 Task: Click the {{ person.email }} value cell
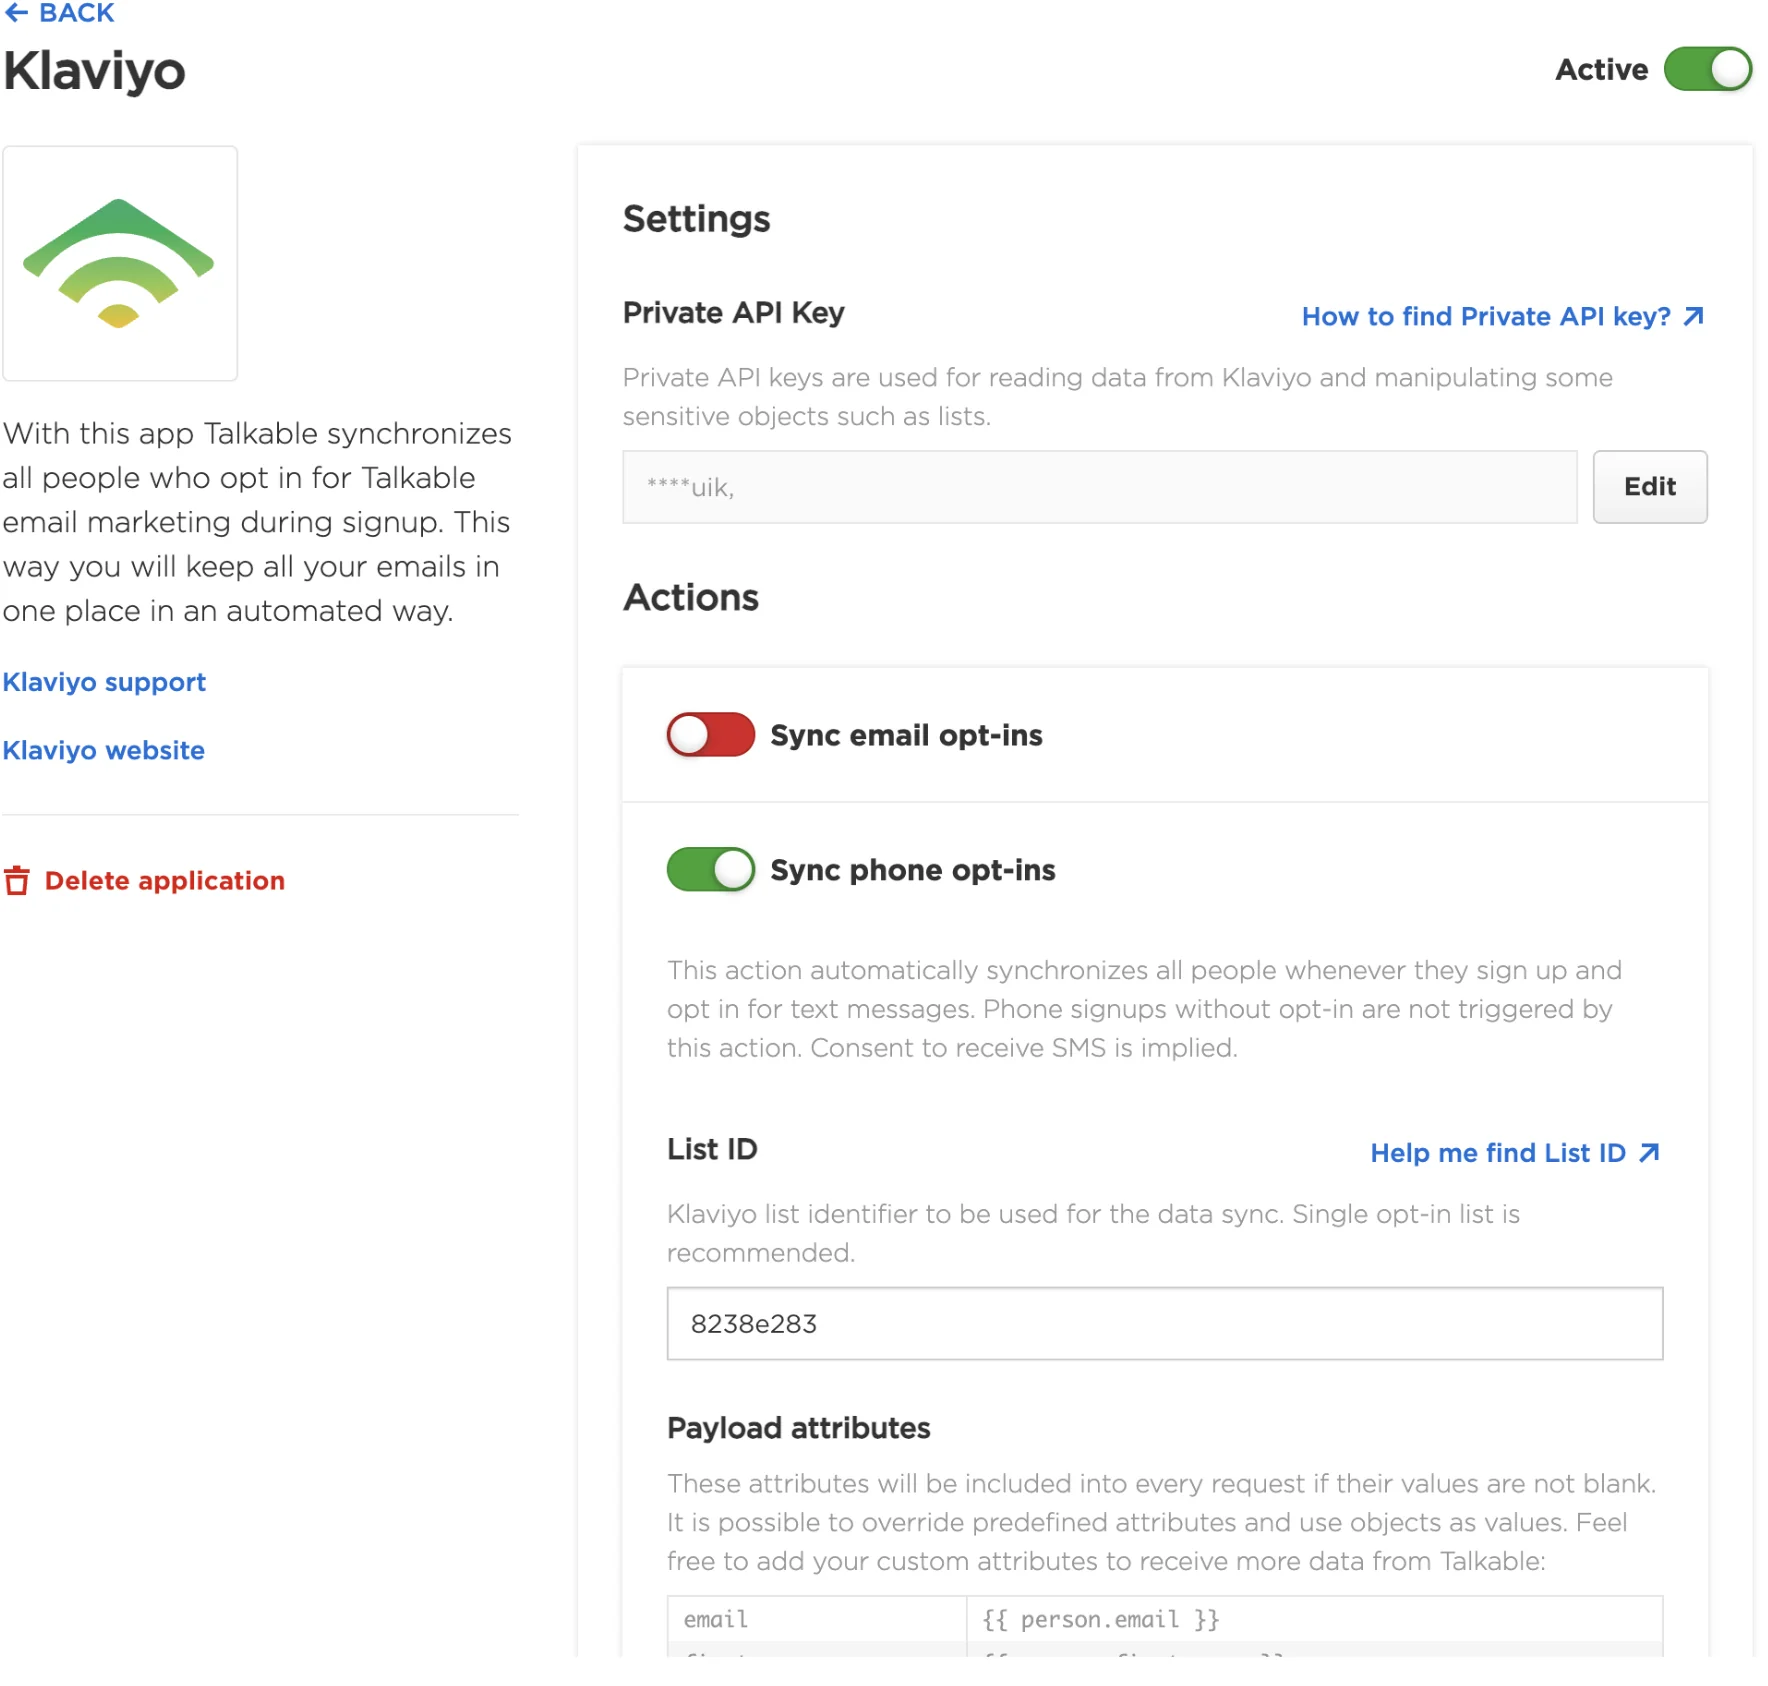[x=1314, y=1619]
